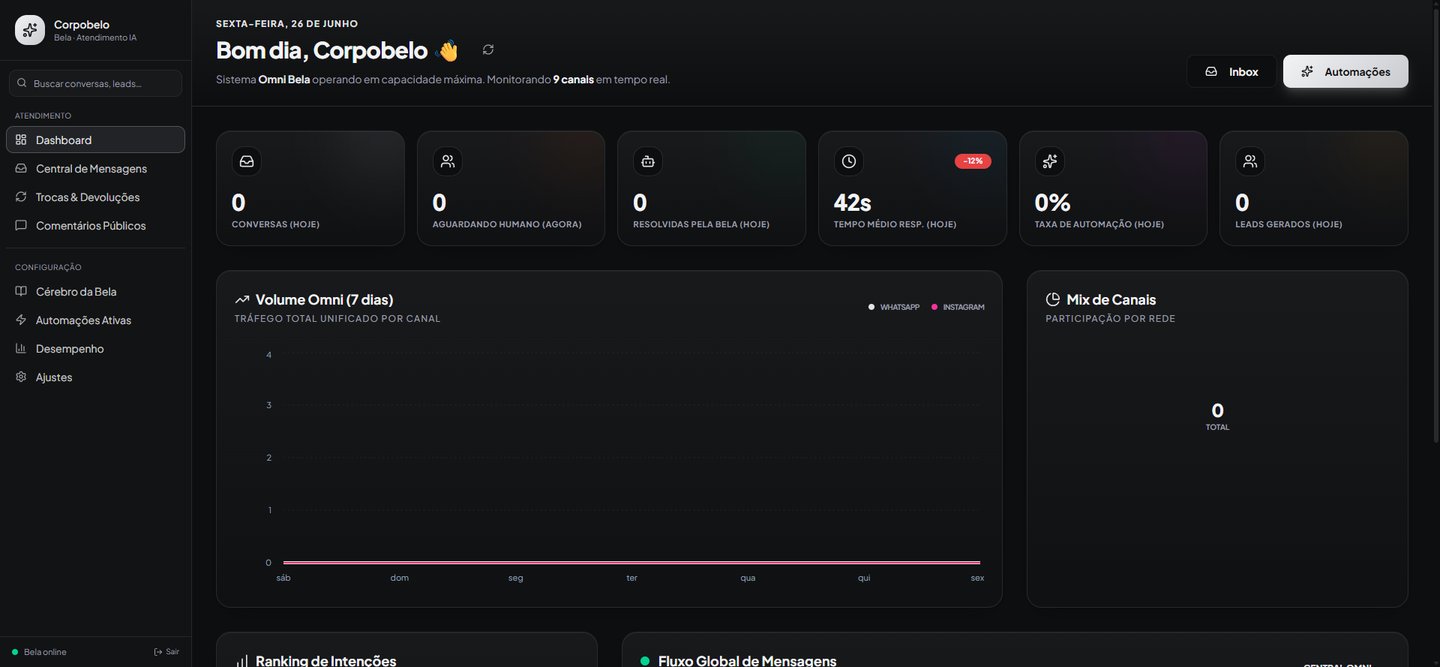Click the Automações button in the header
Screen dimensions: 1440x667
[1346, 71]
